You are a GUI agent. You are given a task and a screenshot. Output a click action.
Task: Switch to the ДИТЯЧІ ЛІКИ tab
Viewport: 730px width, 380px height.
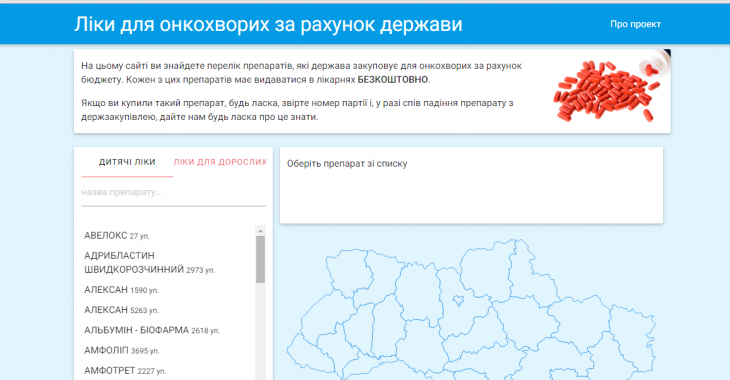(127, 162)
